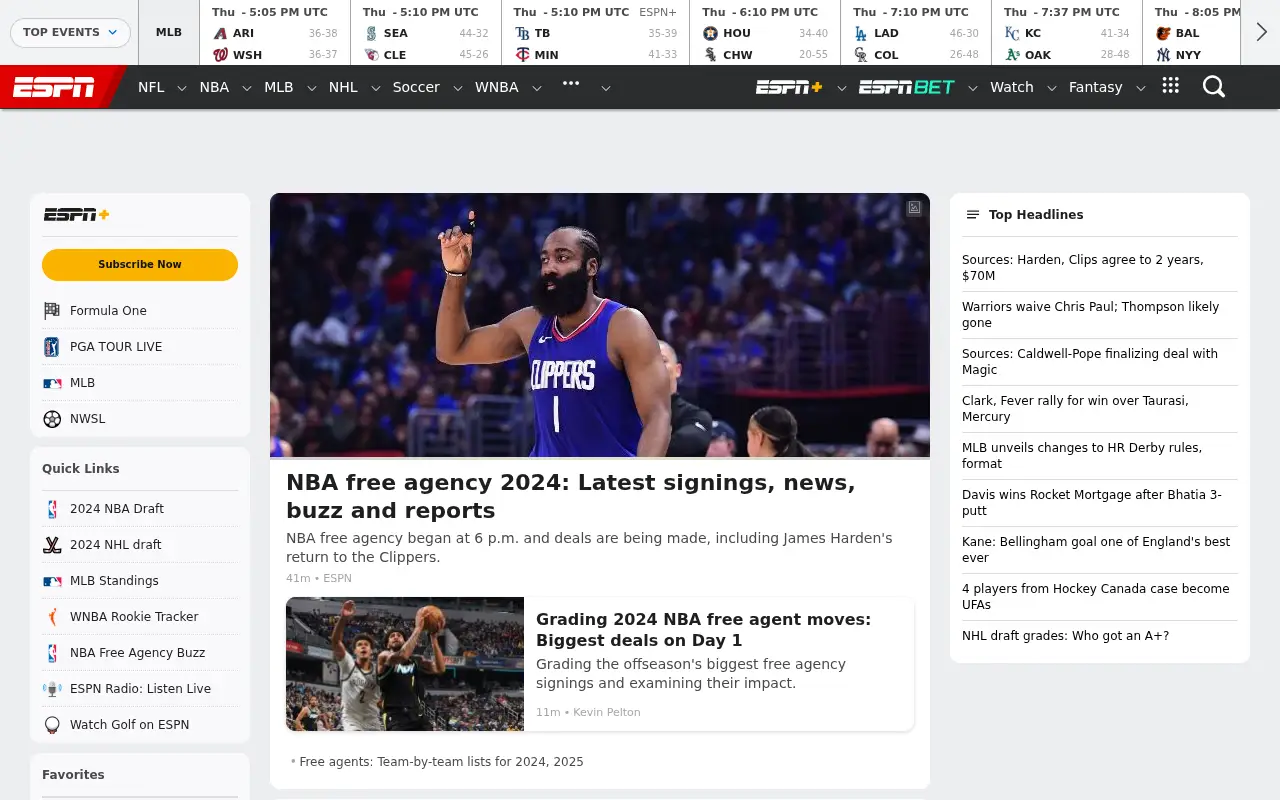Expand the NFL menu chevron

click(182, 88)
